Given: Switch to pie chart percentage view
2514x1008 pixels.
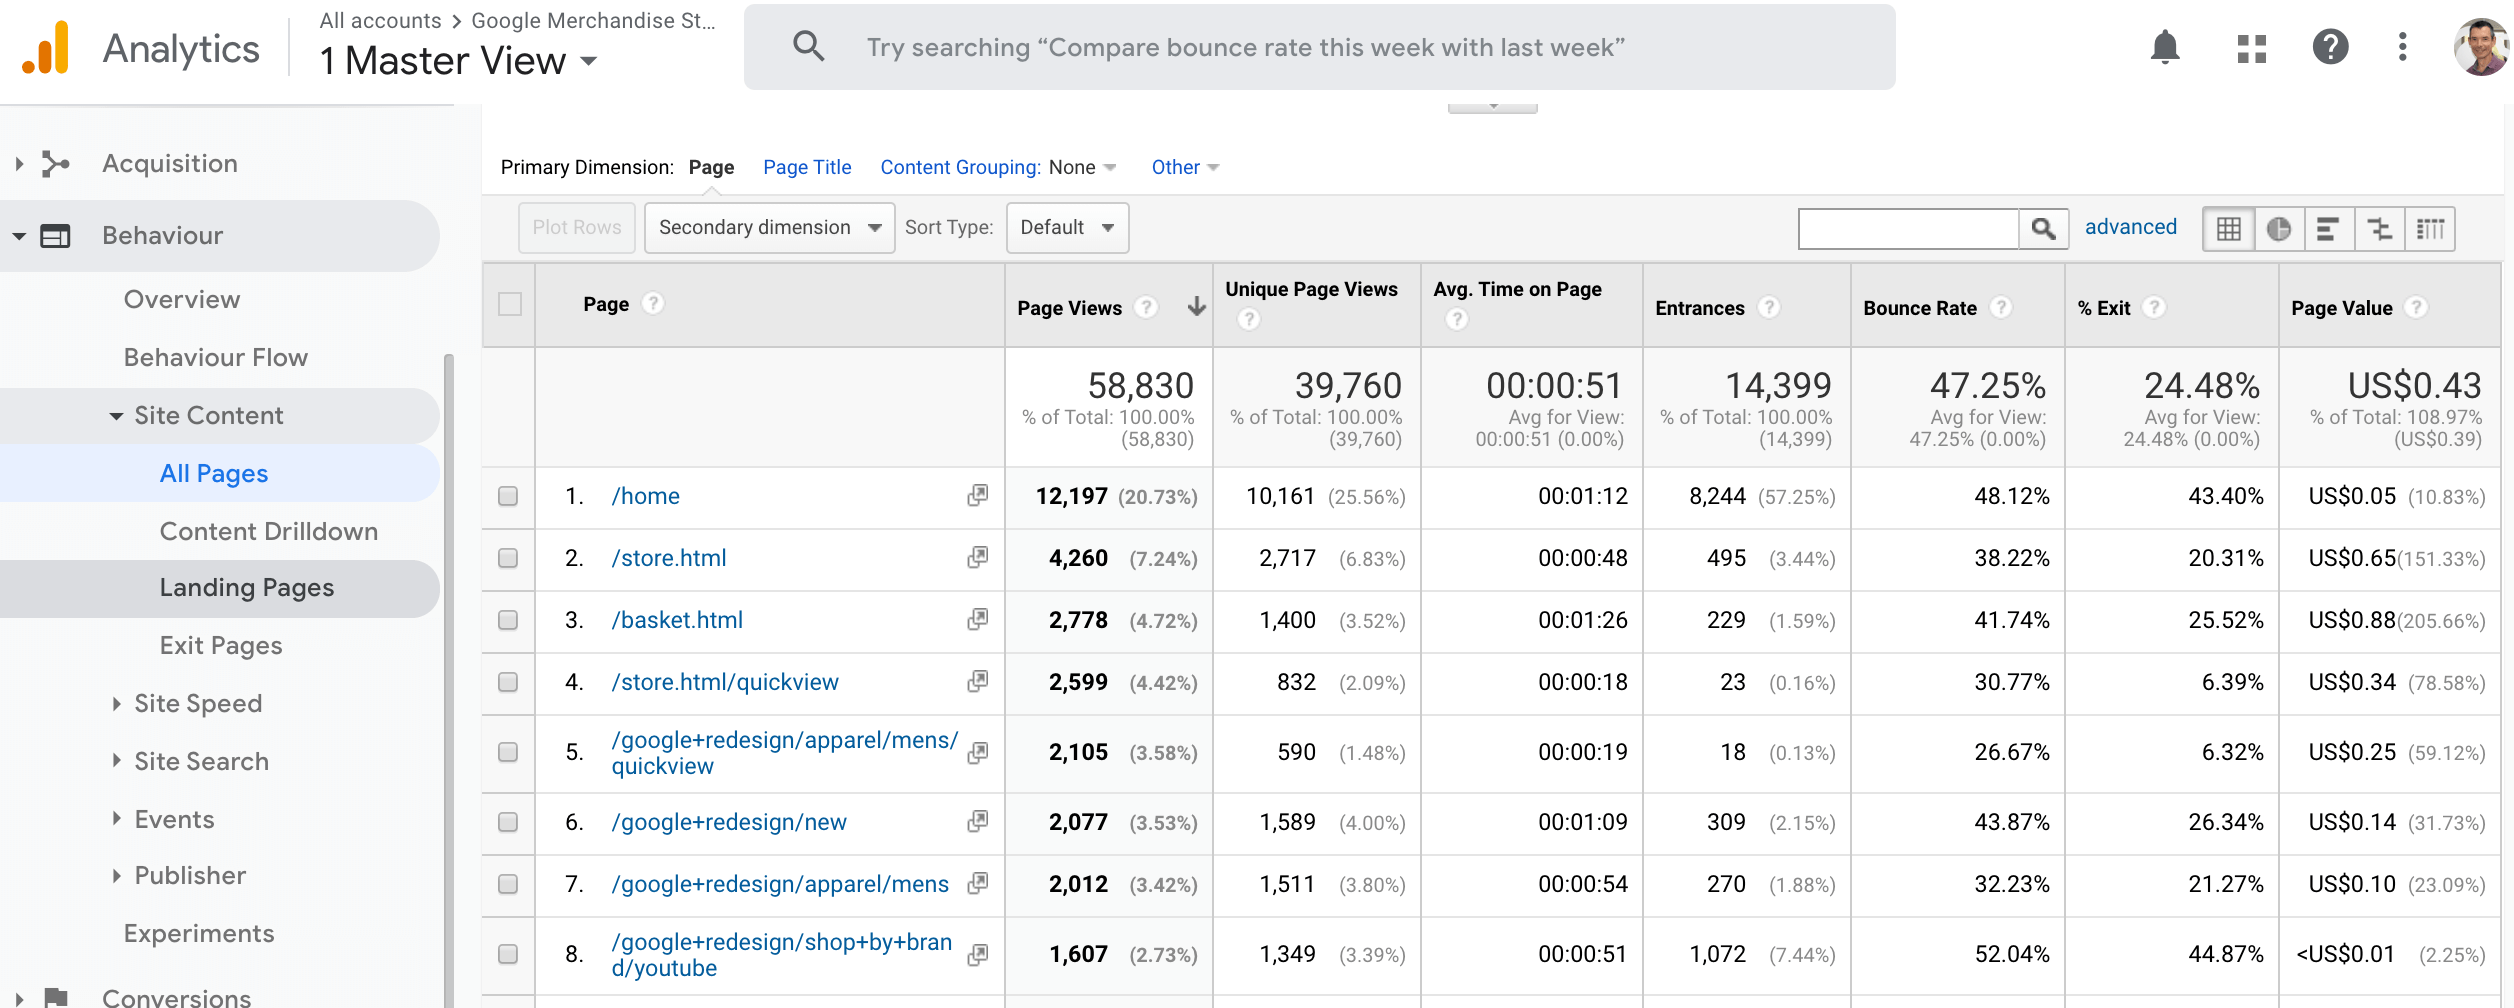Looking at the screenshot, I should [x=2278, y=229].
